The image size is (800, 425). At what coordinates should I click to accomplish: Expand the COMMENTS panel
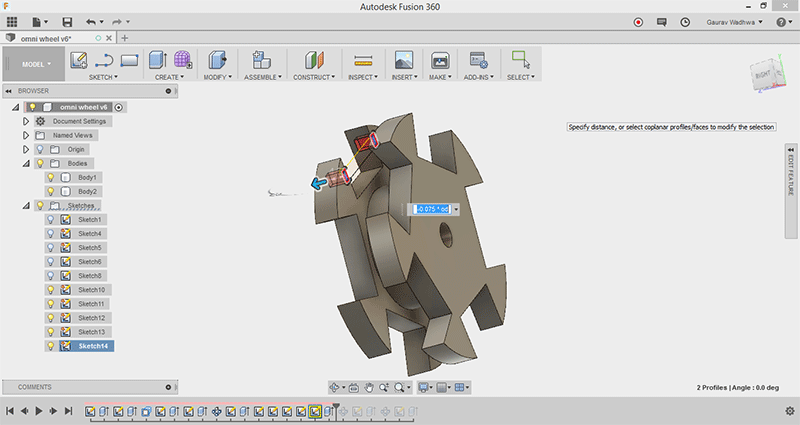[x=168, y=387]
